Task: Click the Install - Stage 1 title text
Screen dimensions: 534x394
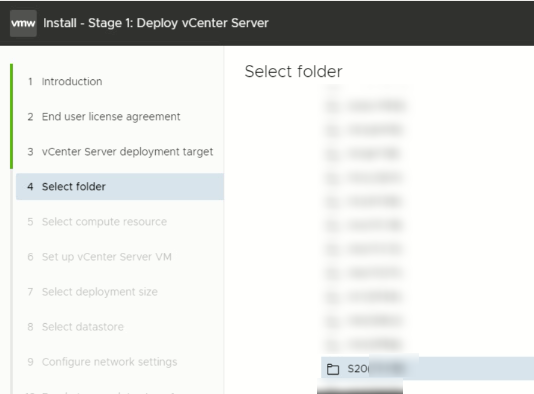Action: point(156,23)
